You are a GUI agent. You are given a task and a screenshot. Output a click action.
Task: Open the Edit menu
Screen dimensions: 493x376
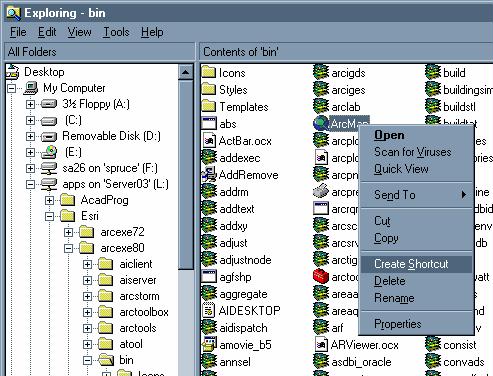[47, 32]
